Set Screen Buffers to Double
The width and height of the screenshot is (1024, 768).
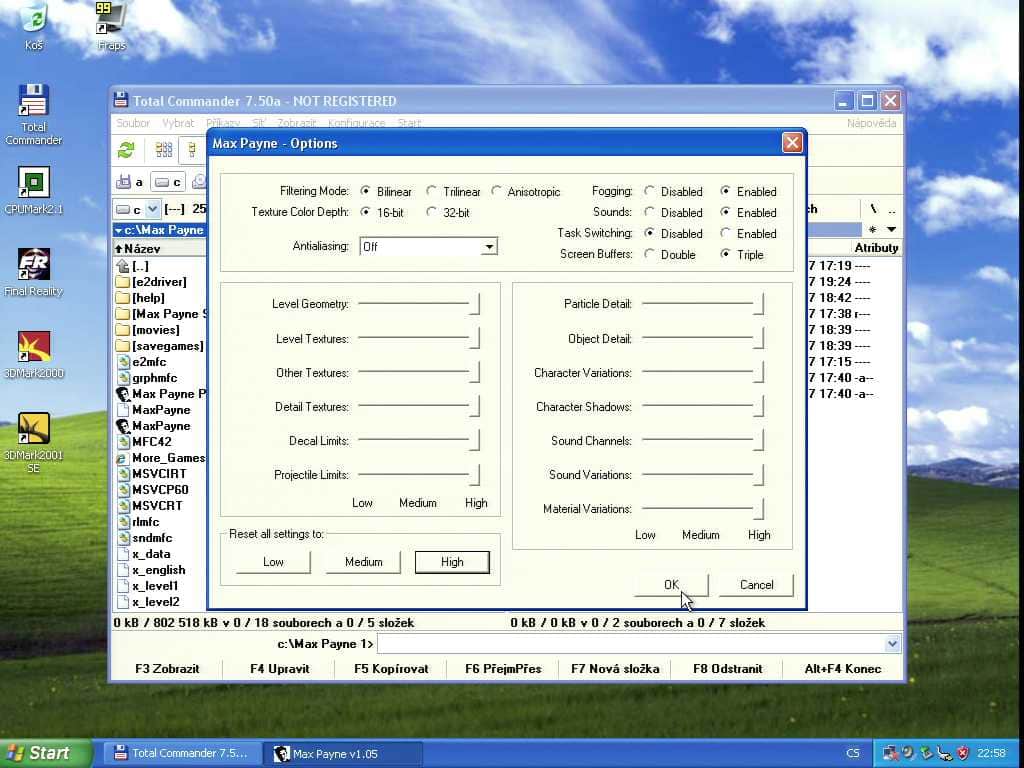tap(649, 253)
